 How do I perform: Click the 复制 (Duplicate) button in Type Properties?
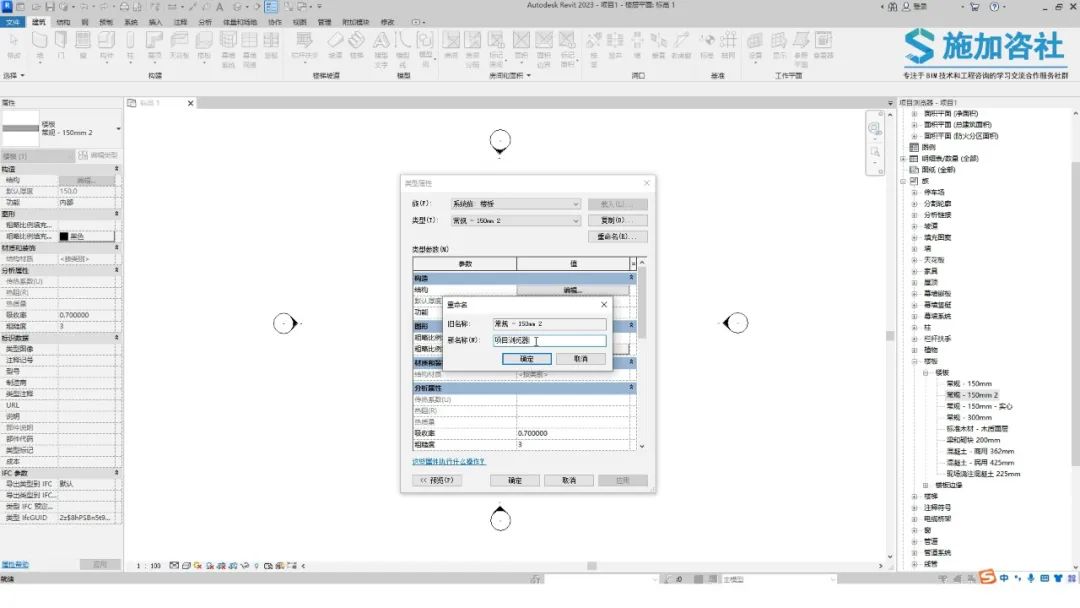click(618, 220)
